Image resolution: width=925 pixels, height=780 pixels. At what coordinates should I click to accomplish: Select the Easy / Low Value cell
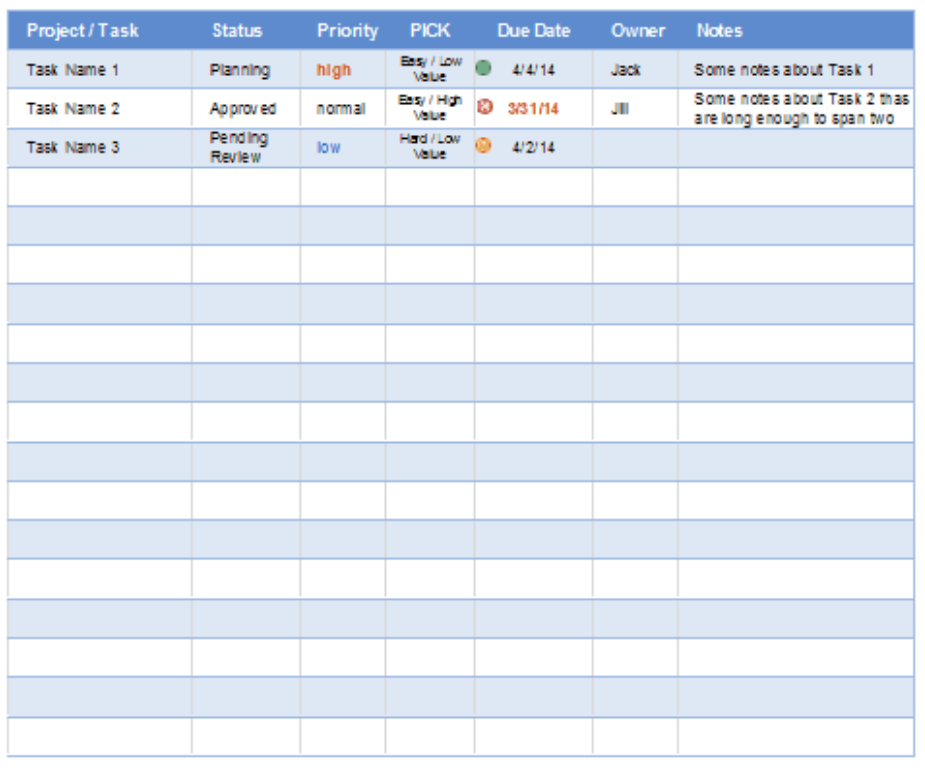[x=430, y=70]
